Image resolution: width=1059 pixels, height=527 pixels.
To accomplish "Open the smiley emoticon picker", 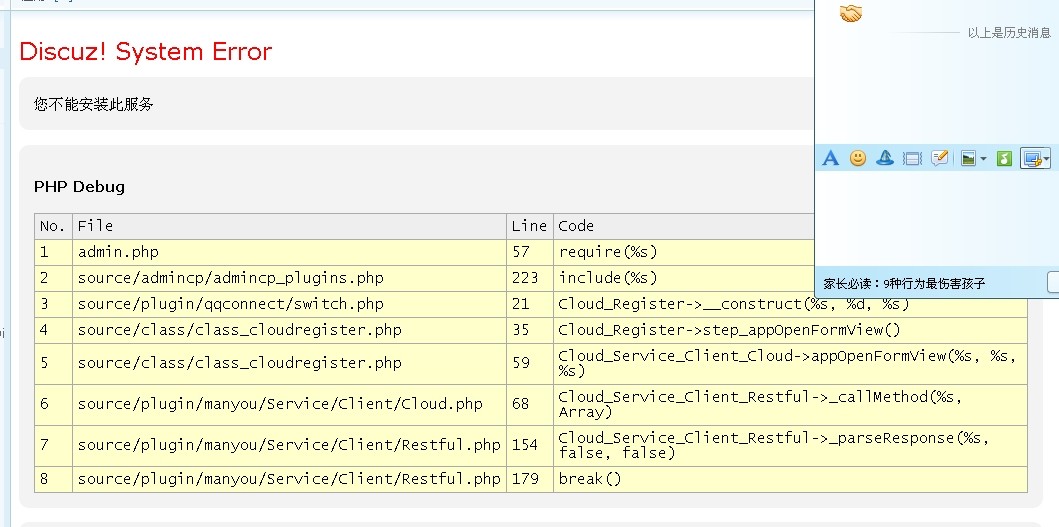I will coord(858,158).
